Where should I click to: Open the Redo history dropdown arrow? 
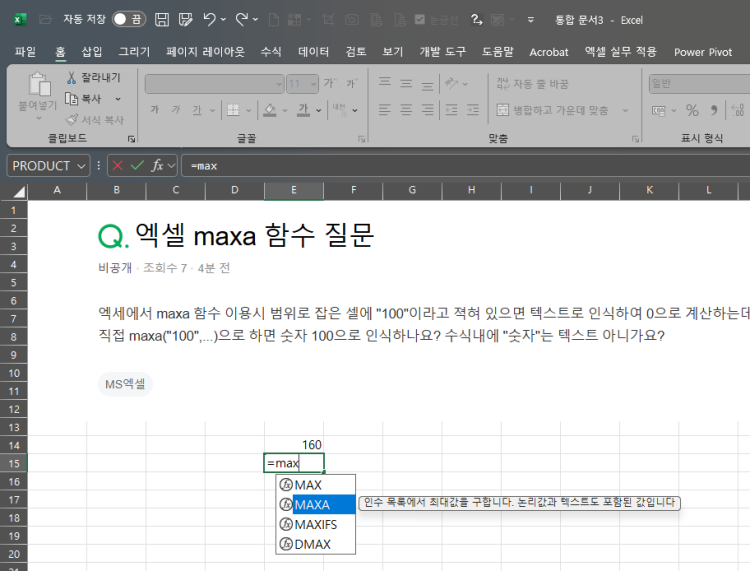[x=255, y=20]
